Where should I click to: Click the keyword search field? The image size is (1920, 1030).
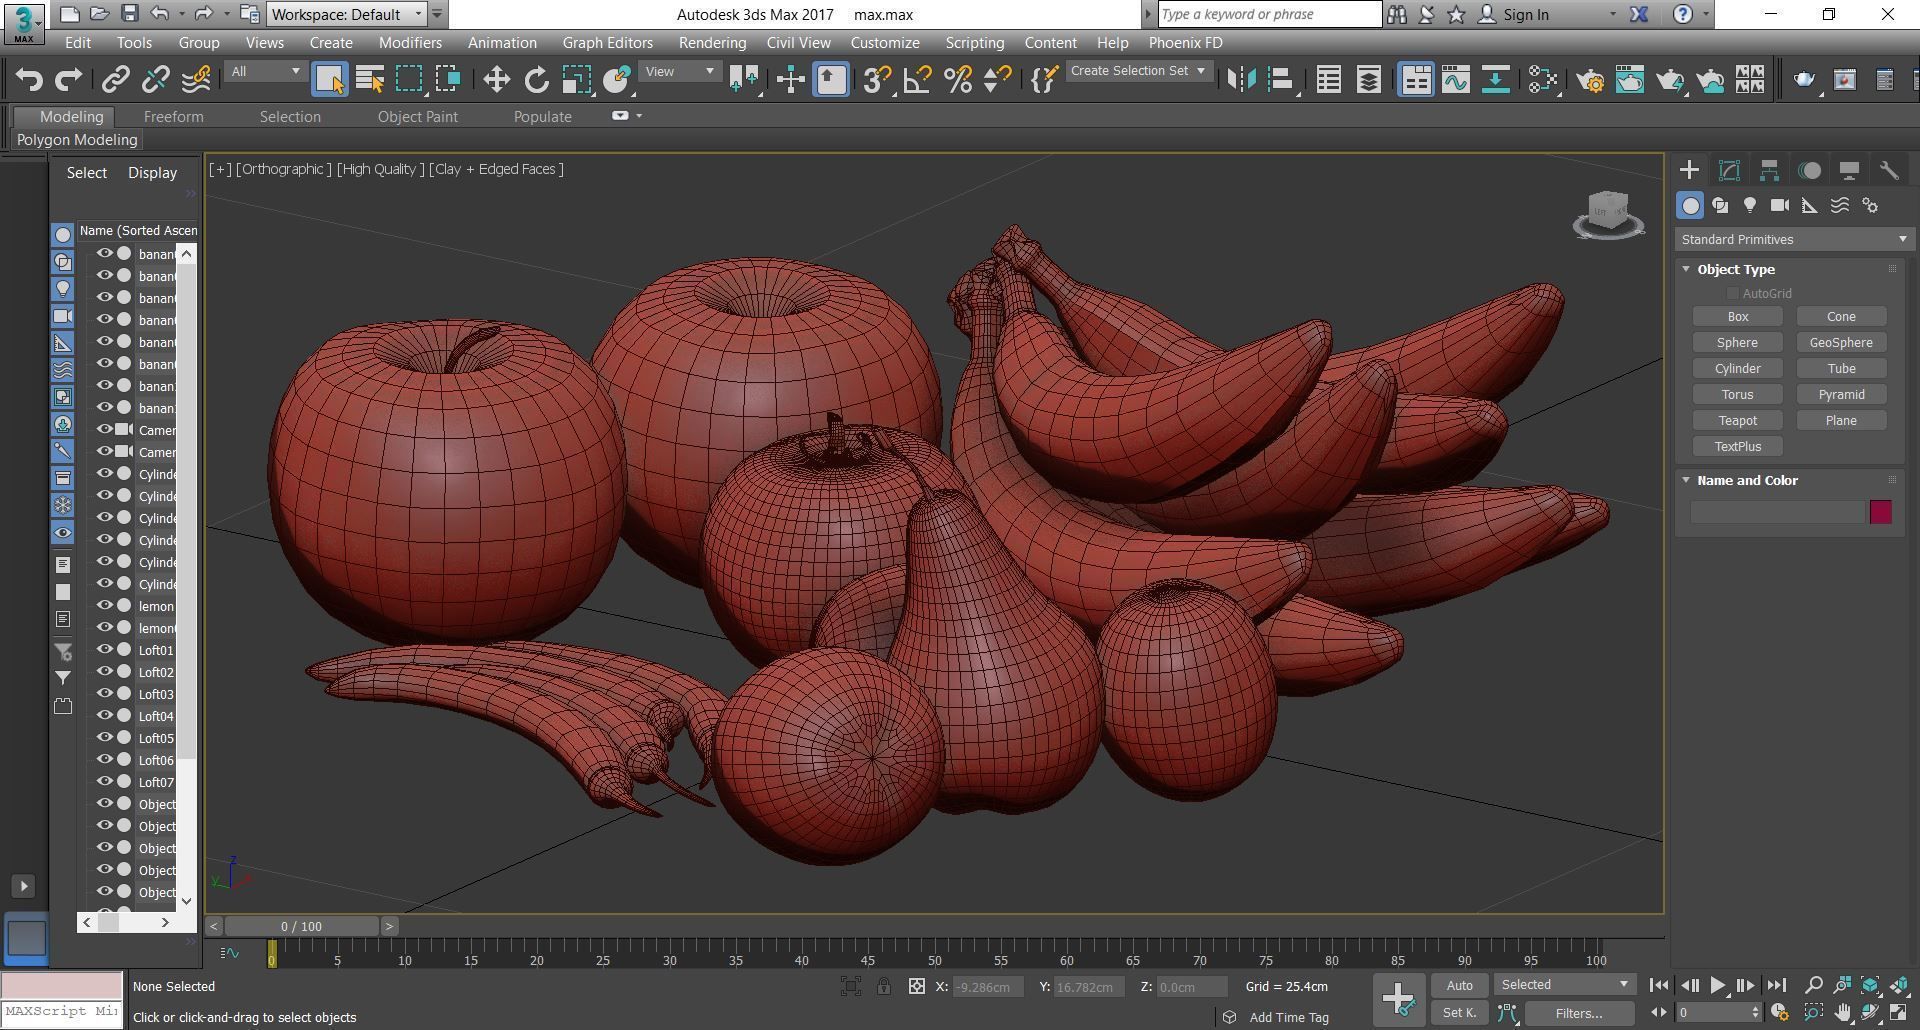tap(1269, 14)
